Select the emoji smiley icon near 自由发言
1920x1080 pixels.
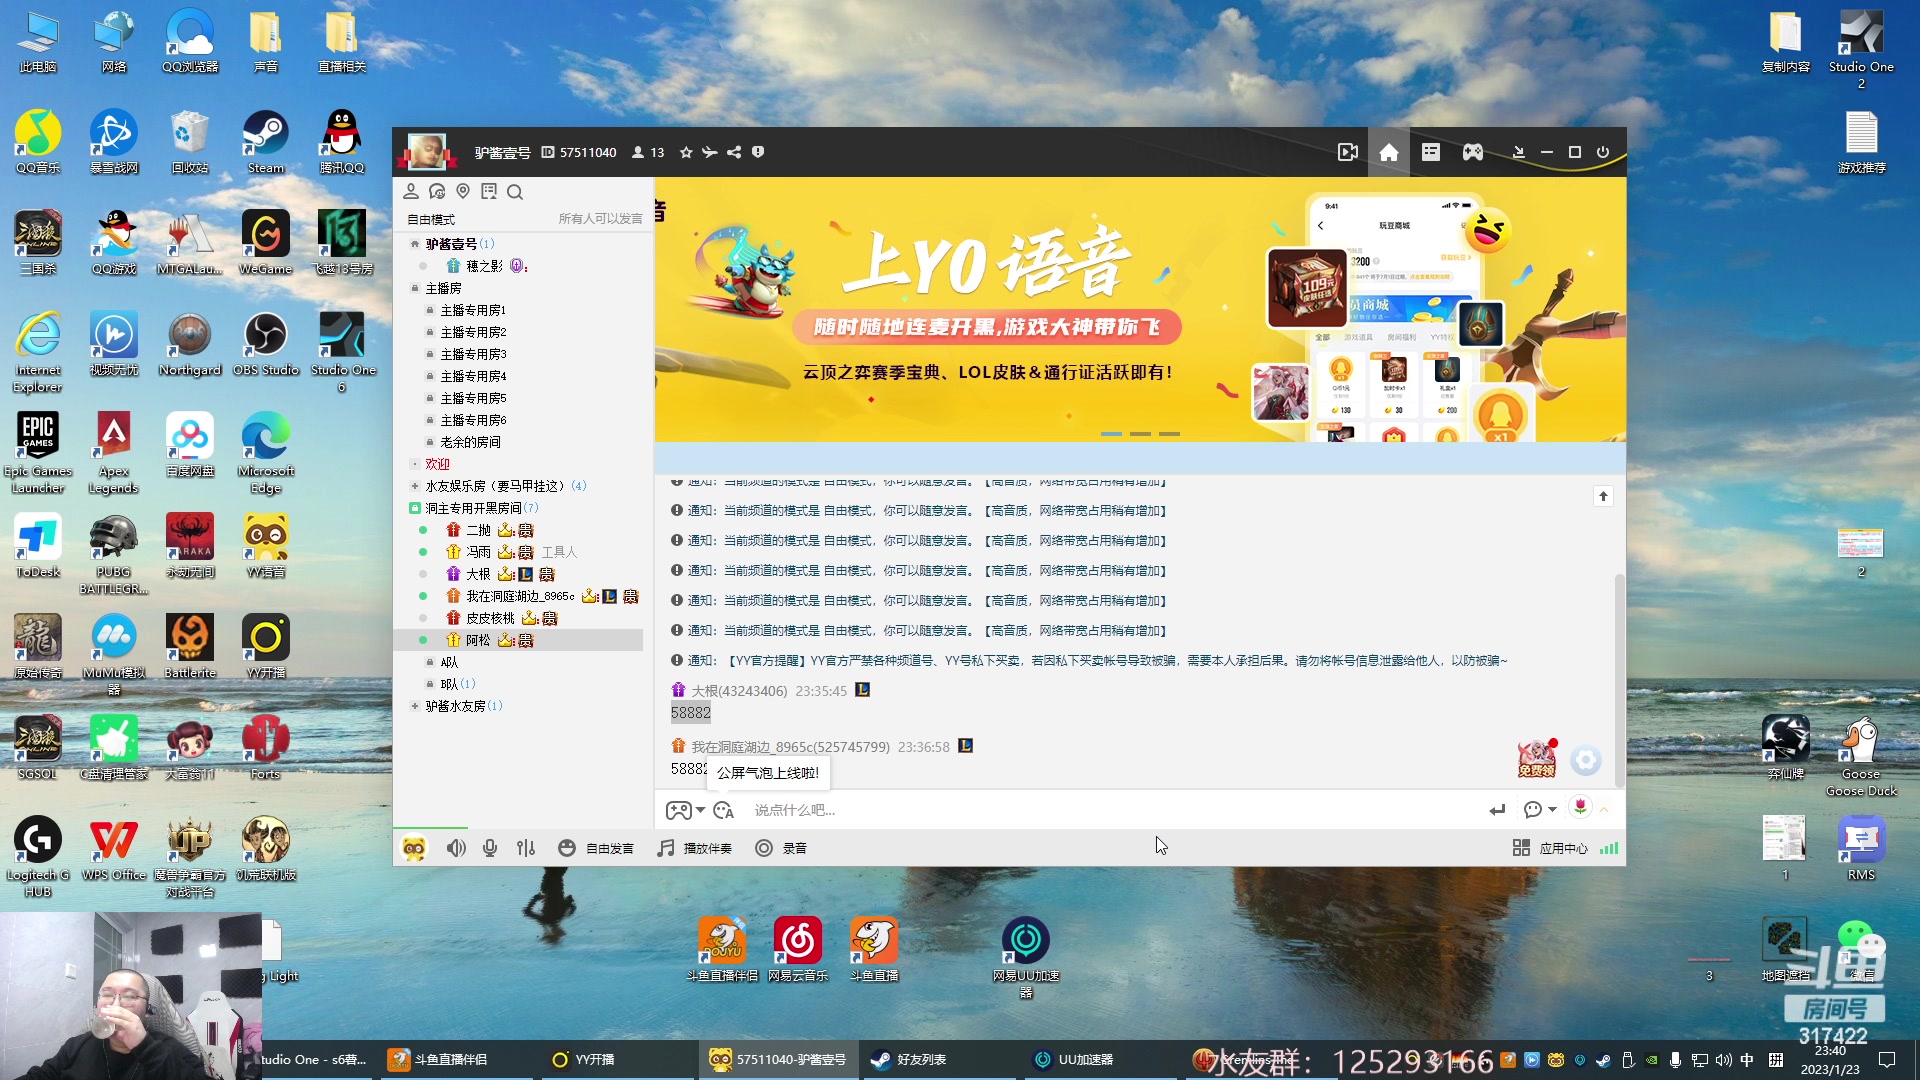tap(567, 847)
